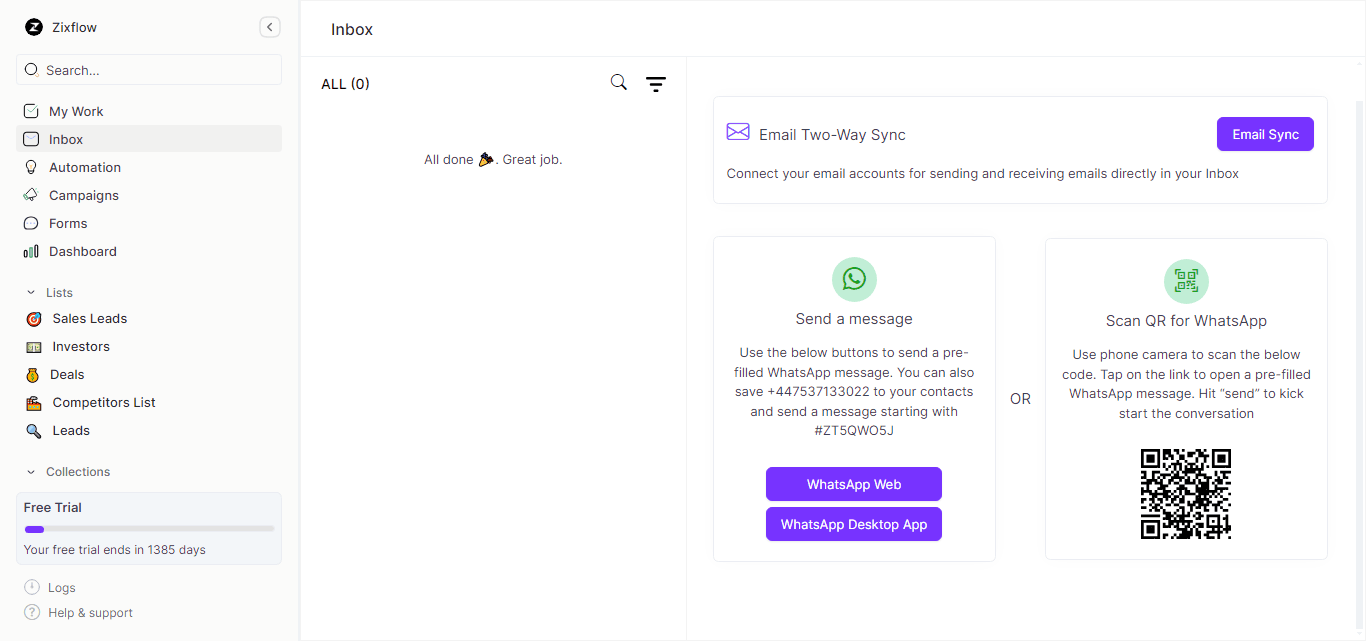Image resolution: width=1366 pixels, height=641 pixels.
Task: Open the Forms section
Action: coord(70,223)
